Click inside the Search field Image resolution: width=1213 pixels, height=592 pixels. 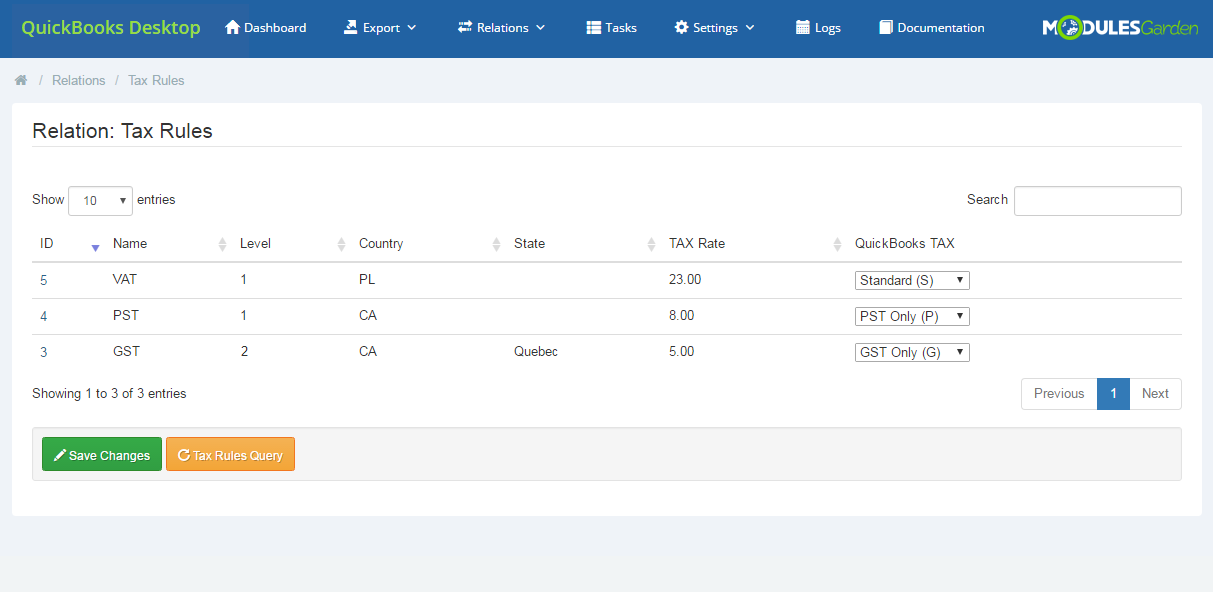pyautogui.click(x=1097, y=200)
